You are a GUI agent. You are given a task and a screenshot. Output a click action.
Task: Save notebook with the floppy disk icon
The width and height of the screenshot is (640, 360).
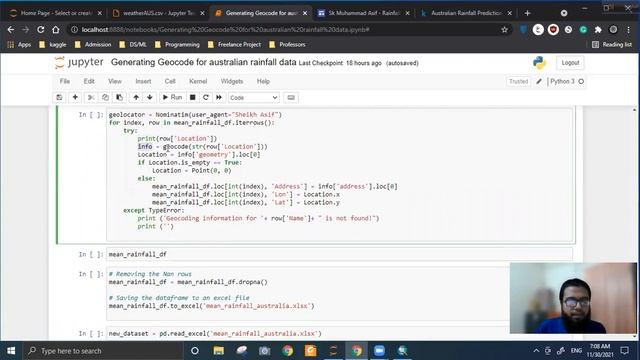[59, 98]
